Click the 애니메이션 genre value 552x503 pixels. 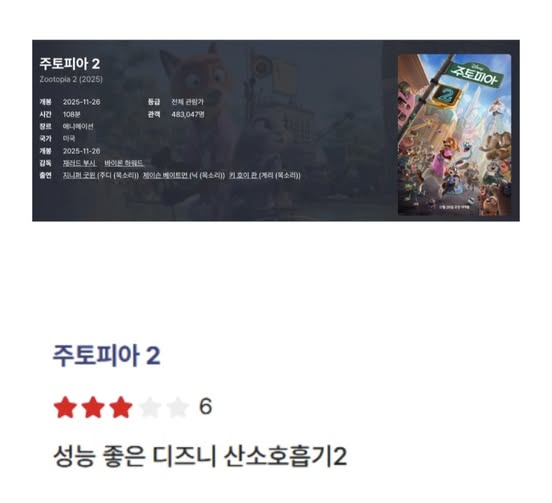click(78, 126)
